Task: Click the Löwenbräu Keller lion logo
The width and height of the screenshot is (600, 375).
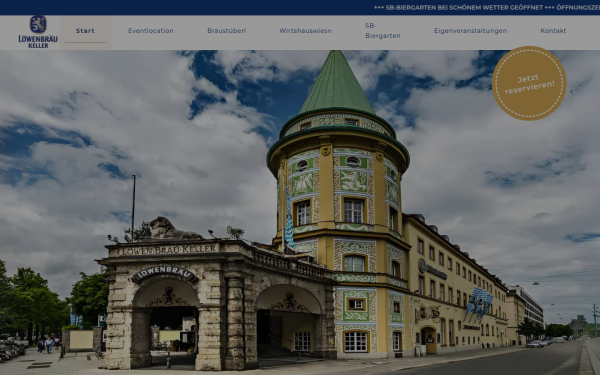Action: click(38, 24)
